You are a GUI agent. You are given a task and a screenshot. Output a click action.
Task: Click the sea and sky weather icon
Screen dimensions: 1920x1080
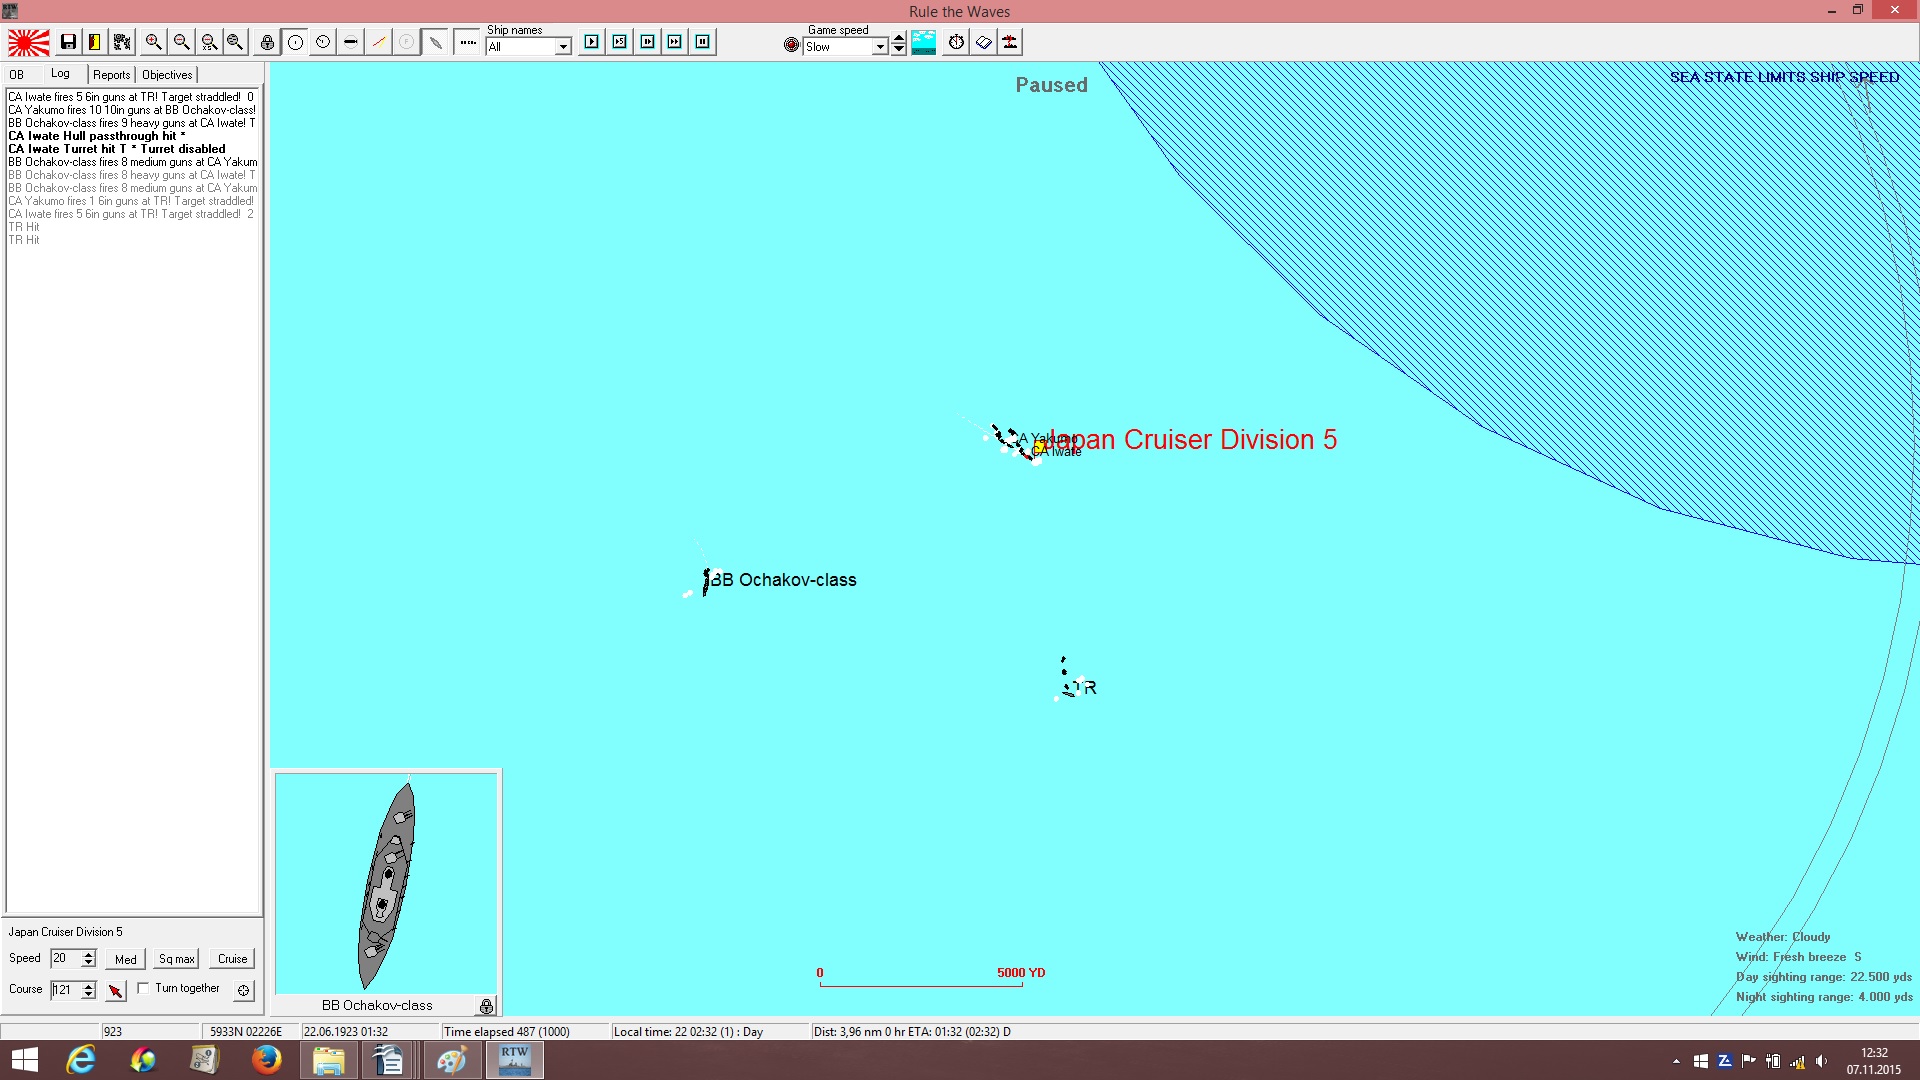tap(924, 42)
